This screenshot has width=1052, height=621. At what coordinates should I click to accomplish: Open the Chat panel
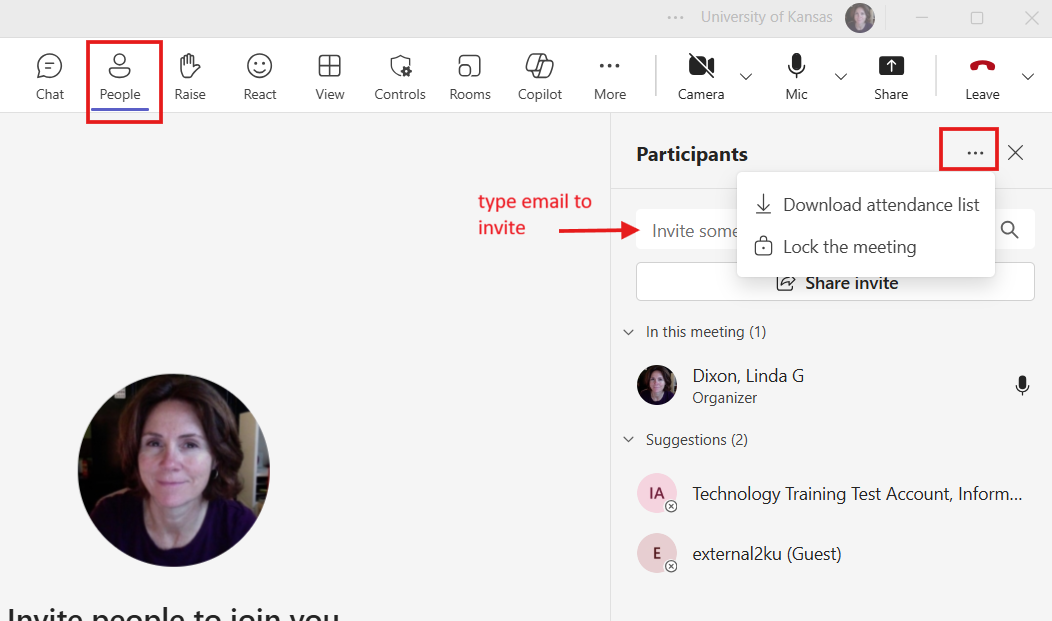(x=49, y=77)
